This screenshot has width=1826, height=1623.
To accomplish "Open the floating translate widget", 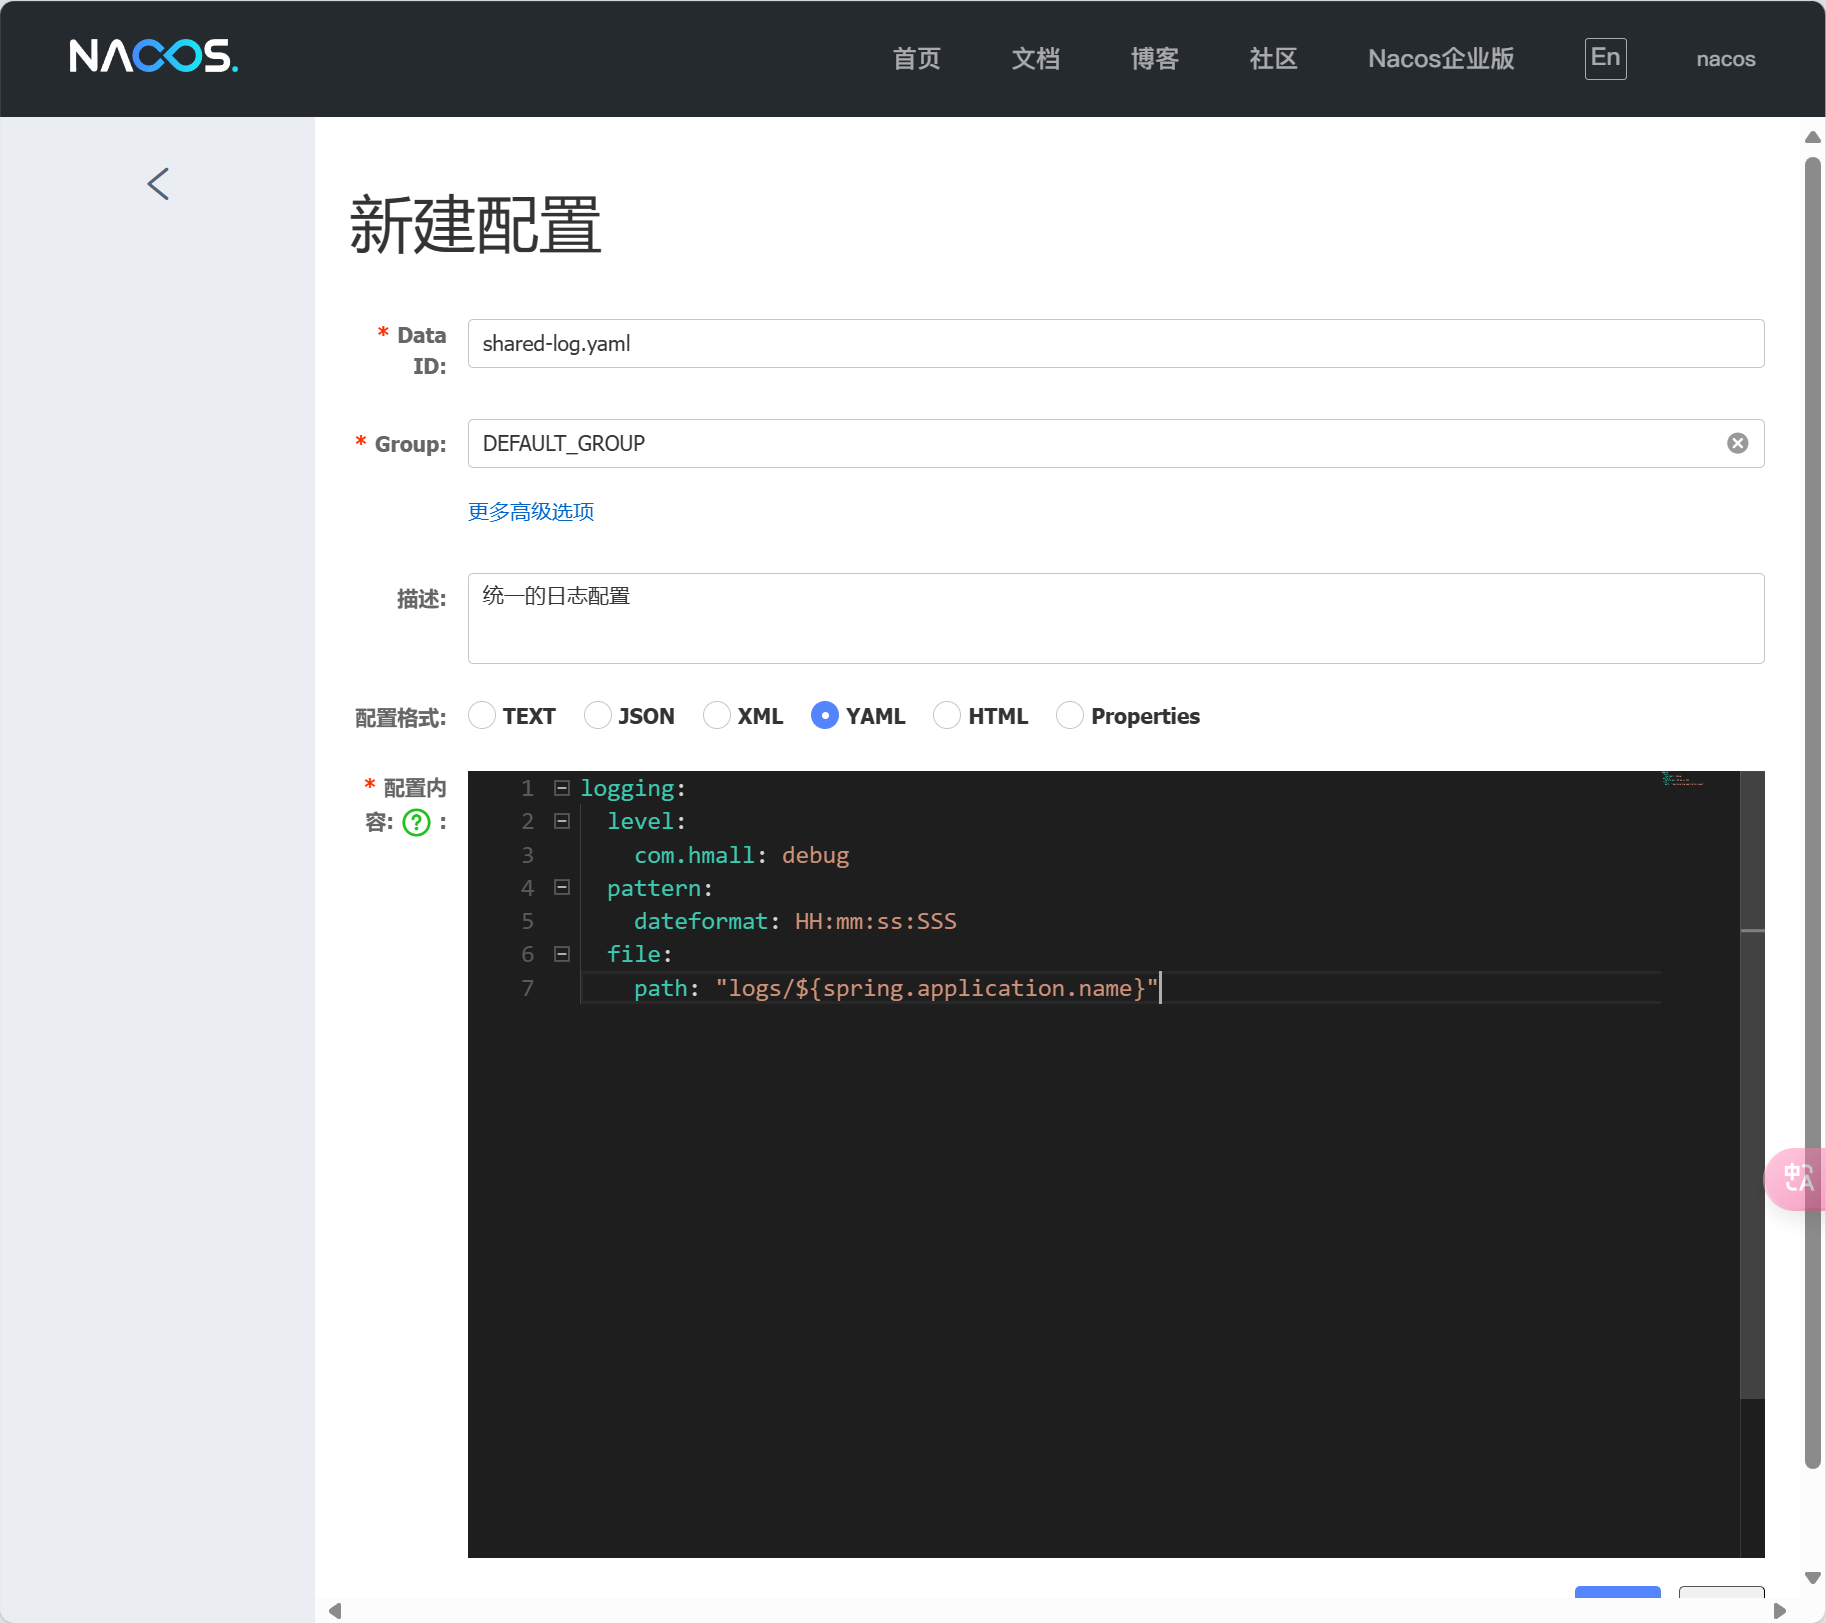I will 1797,1178.
